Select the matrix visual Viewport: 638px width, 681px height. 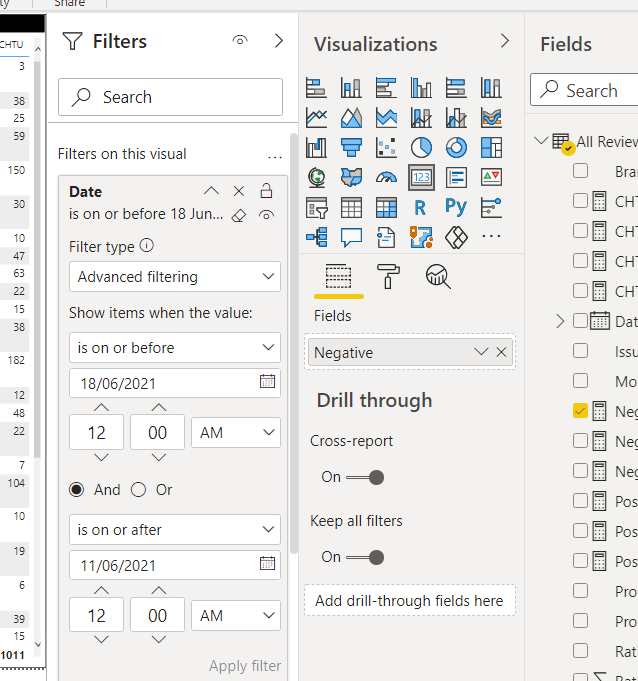tap(386, 207)
